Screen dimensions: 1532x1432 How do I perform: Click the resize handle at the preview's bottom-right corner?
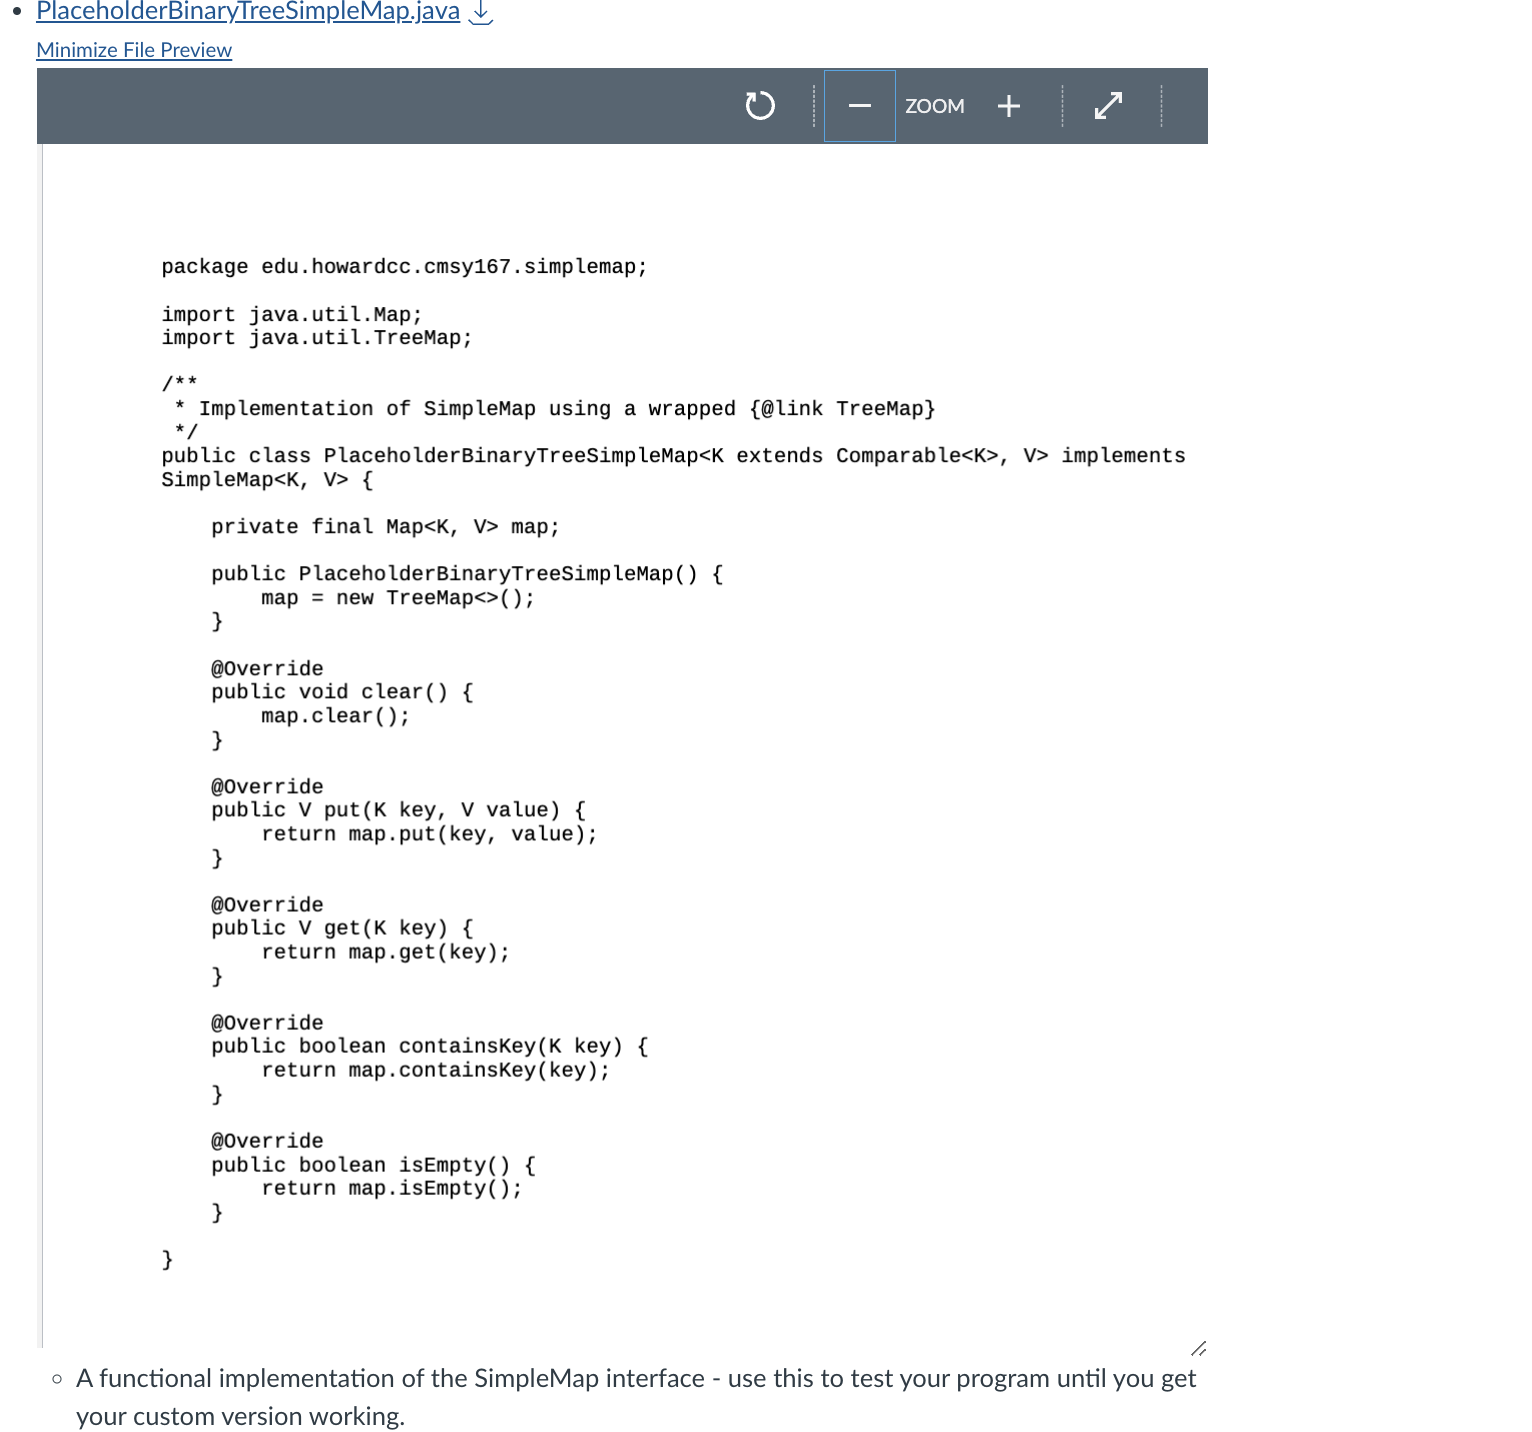pos(1198,1348)
